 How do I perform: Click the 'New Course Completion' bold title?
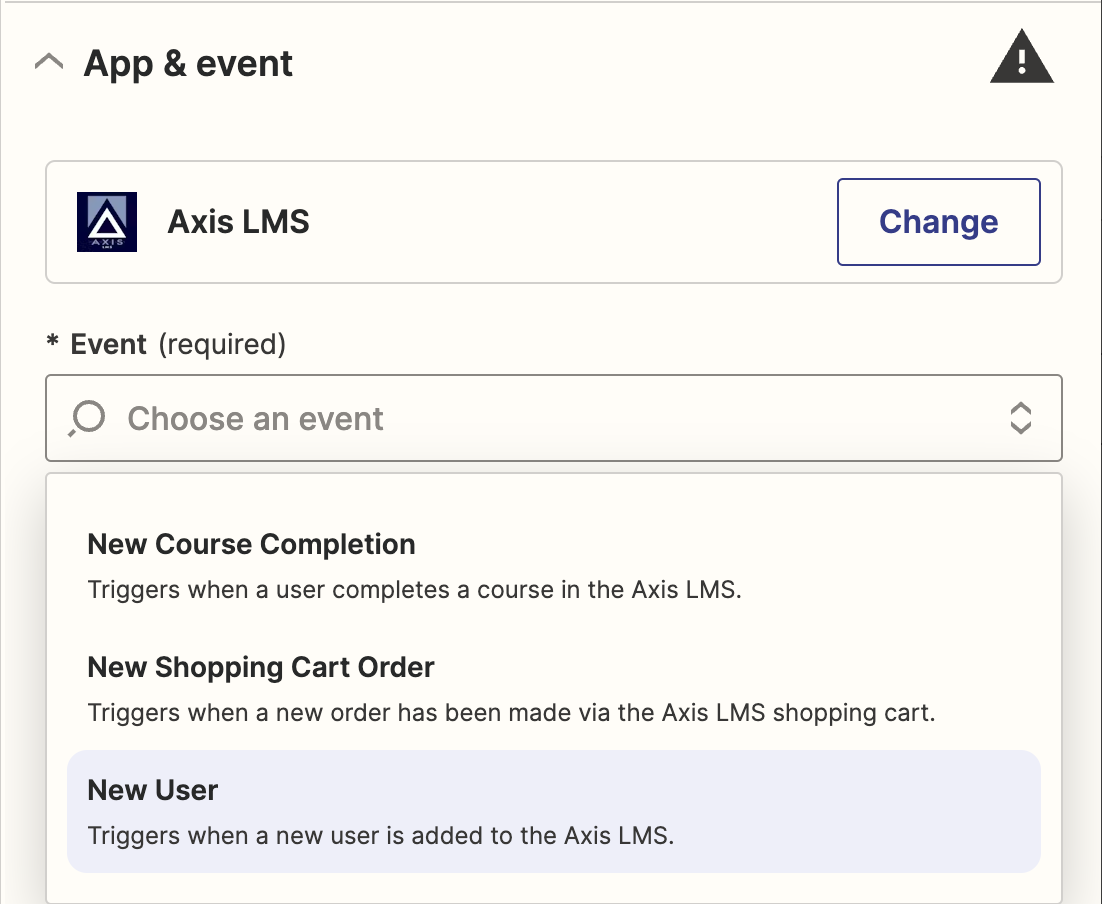pyautogui.click(x=252, y=545)
